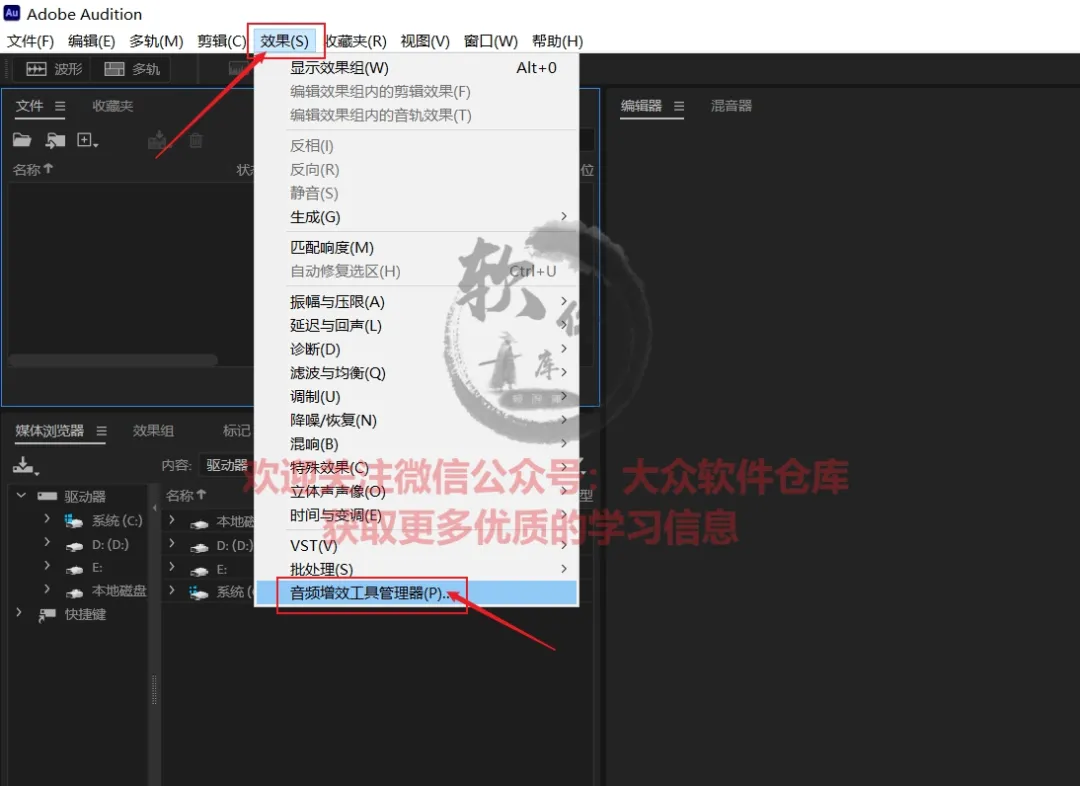
Task: Select the 媒体浏览器 tab
Action: click(x=50, y=431)
